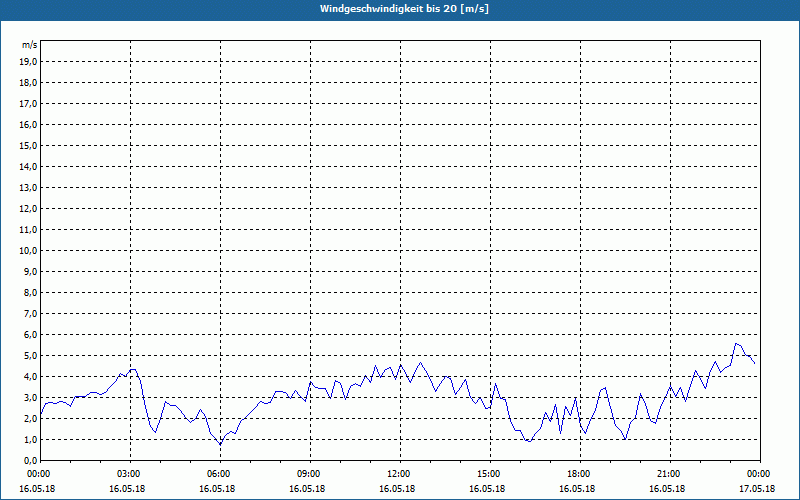Viewport: 800px width, 500px height.
Task: Select the 10,0 y-axis tick label
Action: click(x=28, y=250)
